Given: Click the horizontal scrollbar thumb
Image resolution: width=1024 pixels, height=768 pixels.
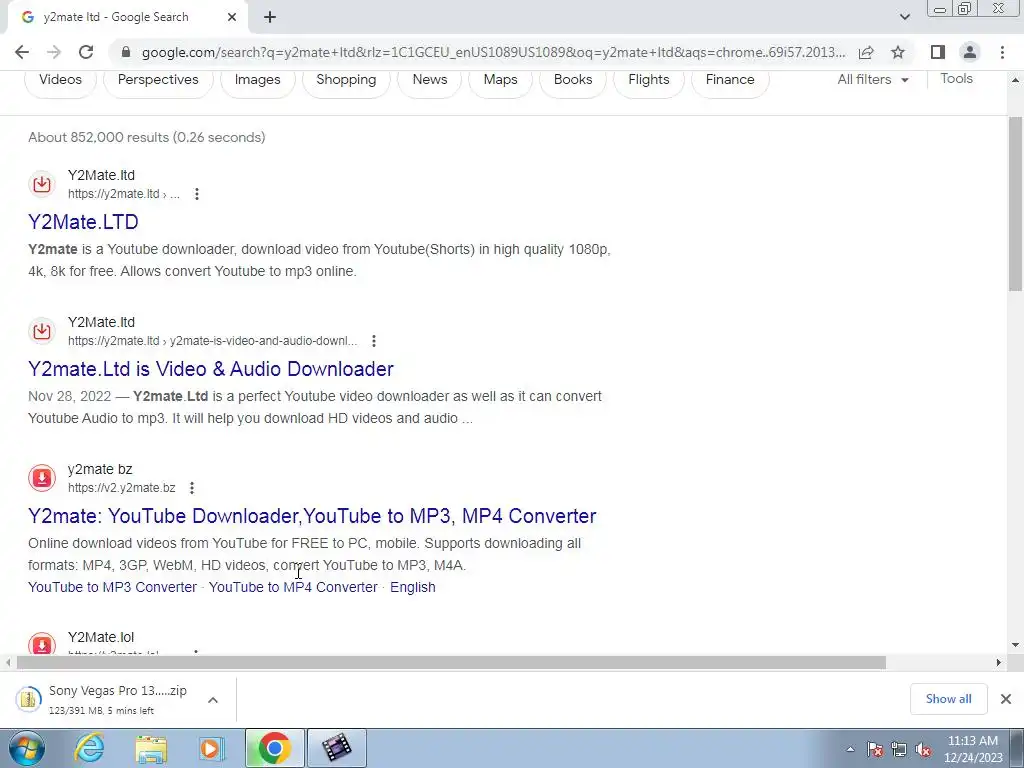Looking at the screenshot, I should coord(451,662).
